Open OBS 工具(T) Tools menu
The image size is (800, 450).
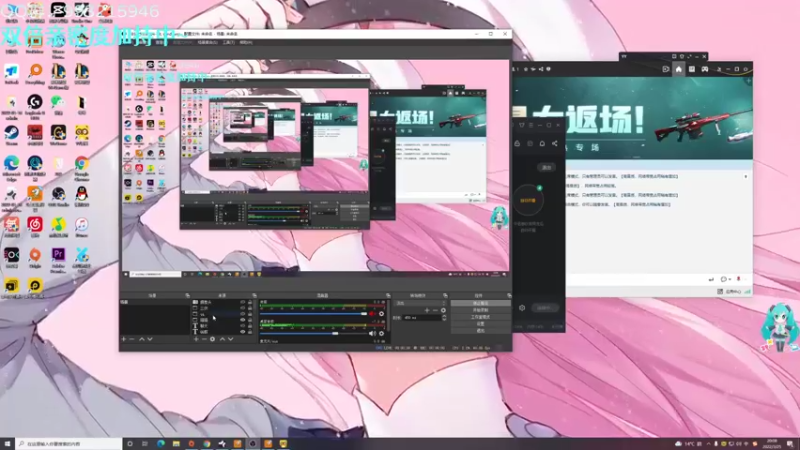click(229, 42)
